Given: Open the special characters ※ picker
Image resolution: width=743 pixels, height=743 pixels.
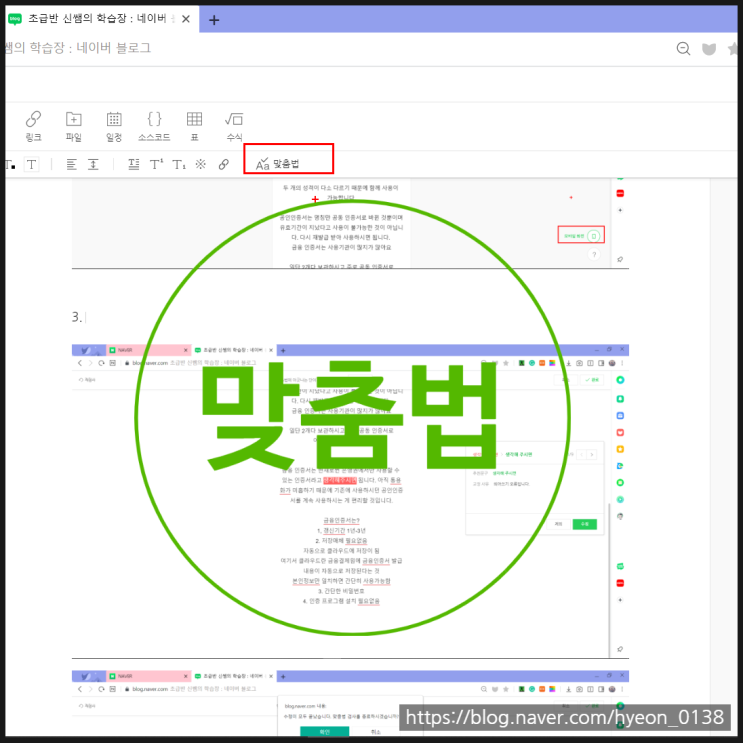Looking at the screenshot, I should (201, 164).
